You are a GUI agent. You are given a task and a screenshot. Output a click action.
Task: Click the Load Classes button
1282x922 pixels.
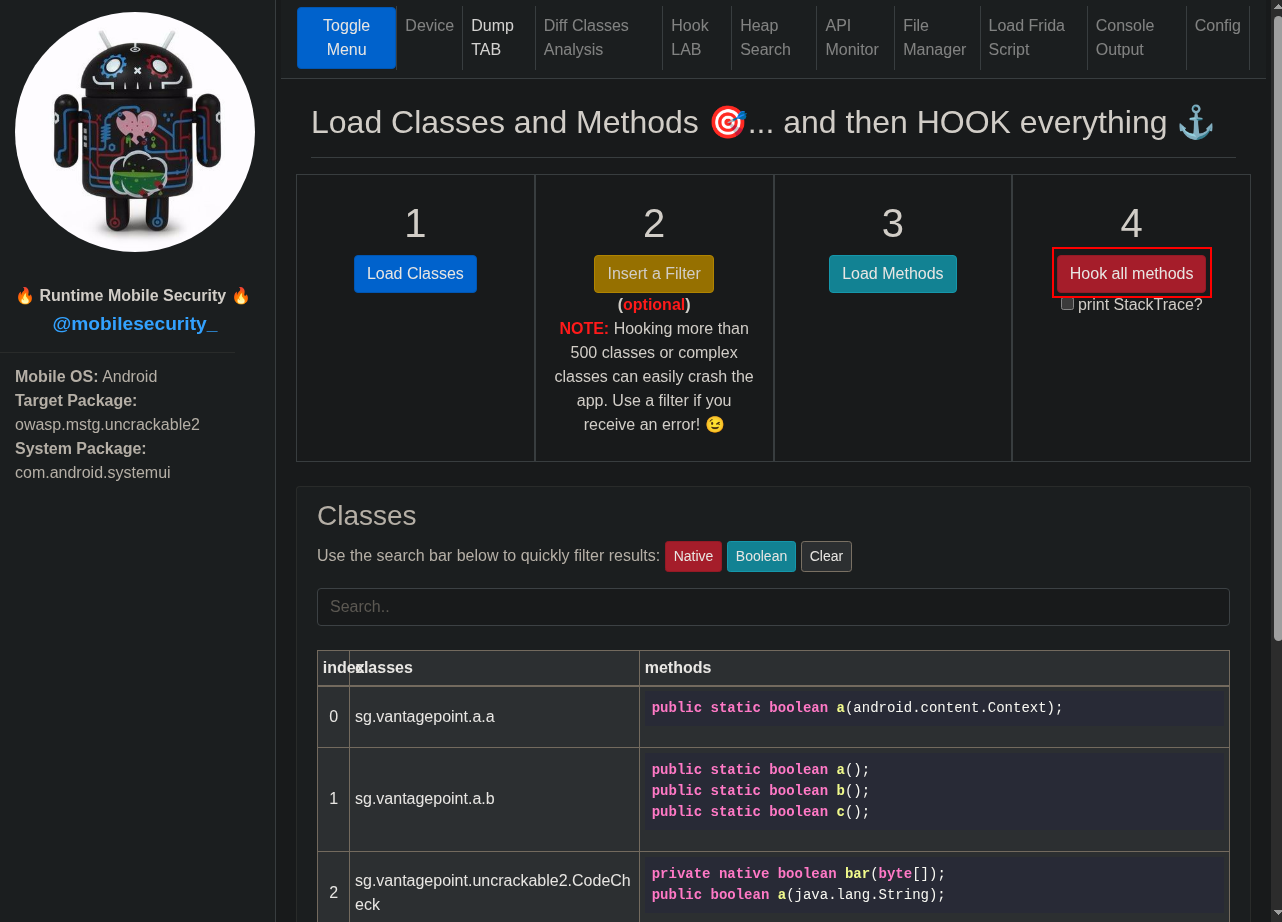pyautogui.click(x=415, y=274)
